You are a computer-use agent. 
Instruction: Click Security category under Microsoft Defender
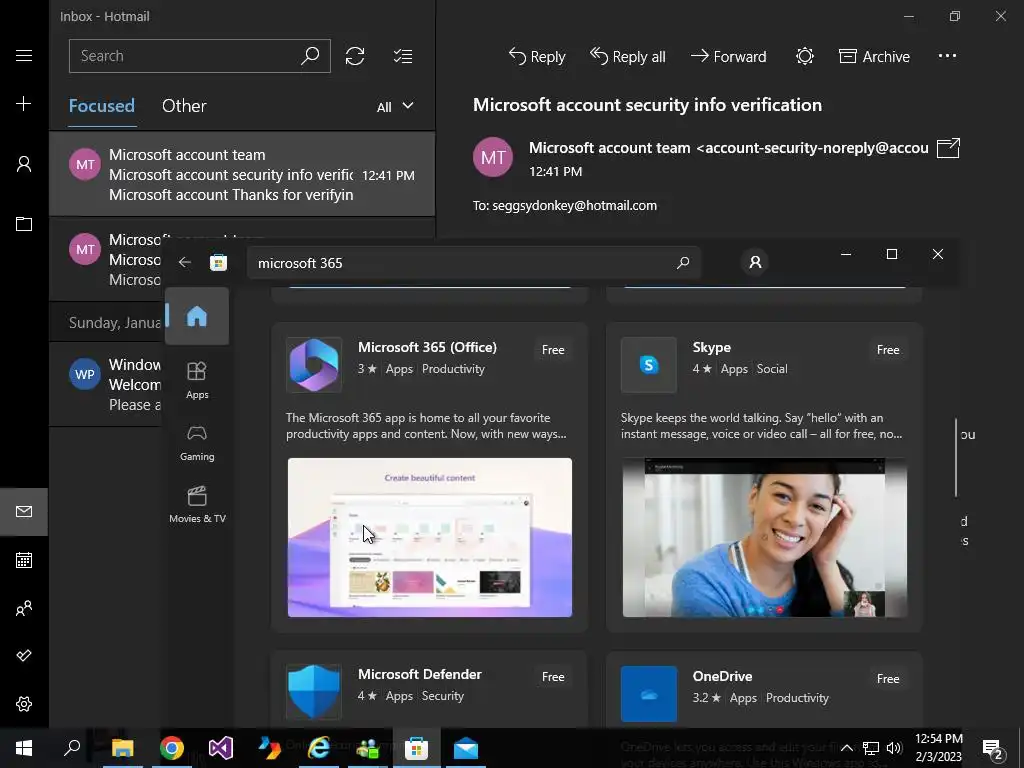tap(443, 696)
